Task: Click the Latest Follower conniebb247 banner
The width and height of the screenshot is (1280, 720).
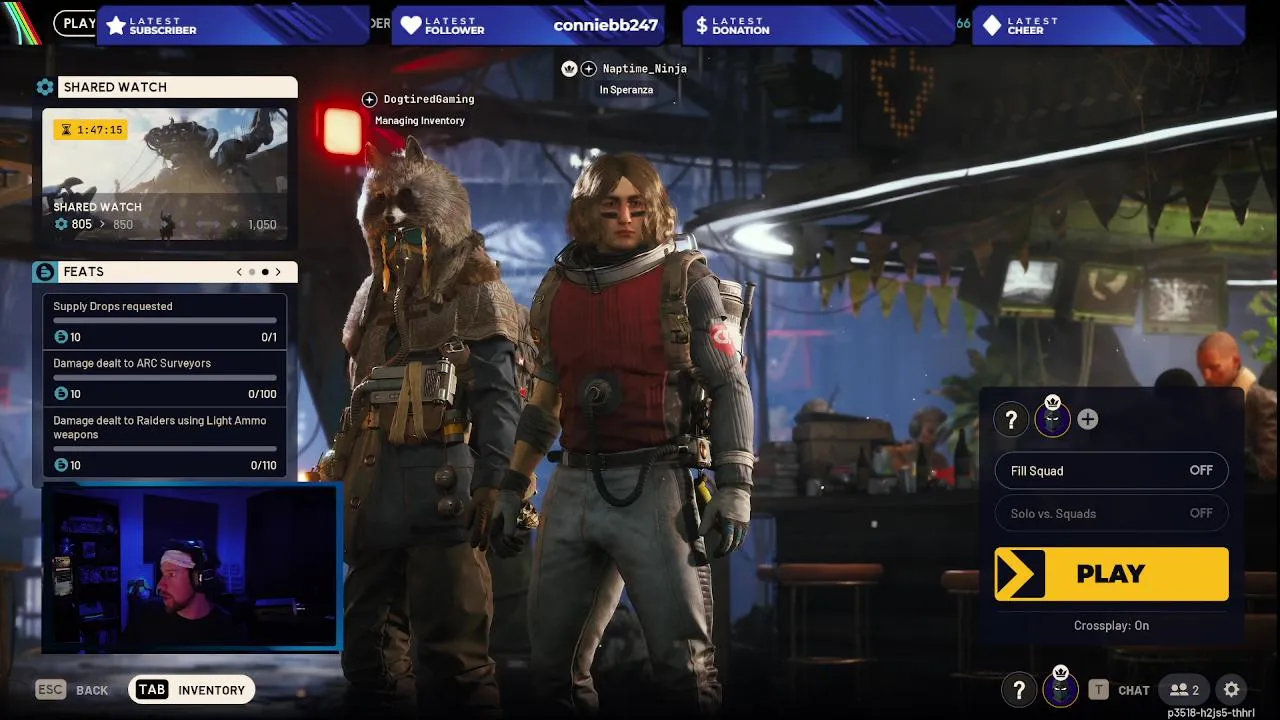Action: click(x=530, y=24)
